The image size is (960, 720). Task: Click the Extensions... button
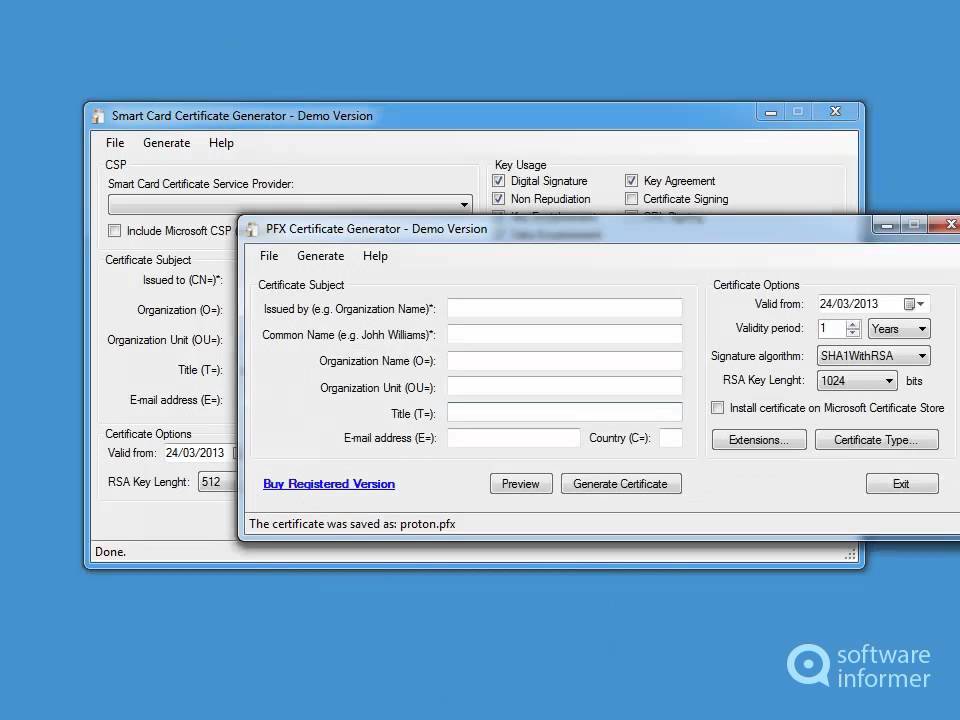tap(759, 440)
